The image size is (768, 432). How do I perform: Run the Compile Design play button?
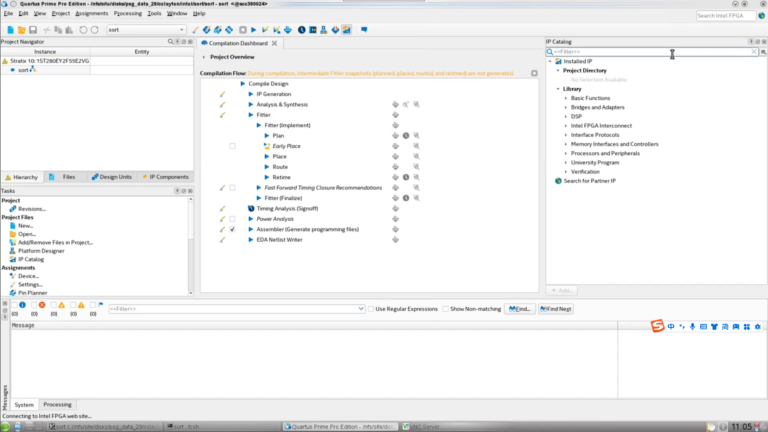tap(242, 84)
